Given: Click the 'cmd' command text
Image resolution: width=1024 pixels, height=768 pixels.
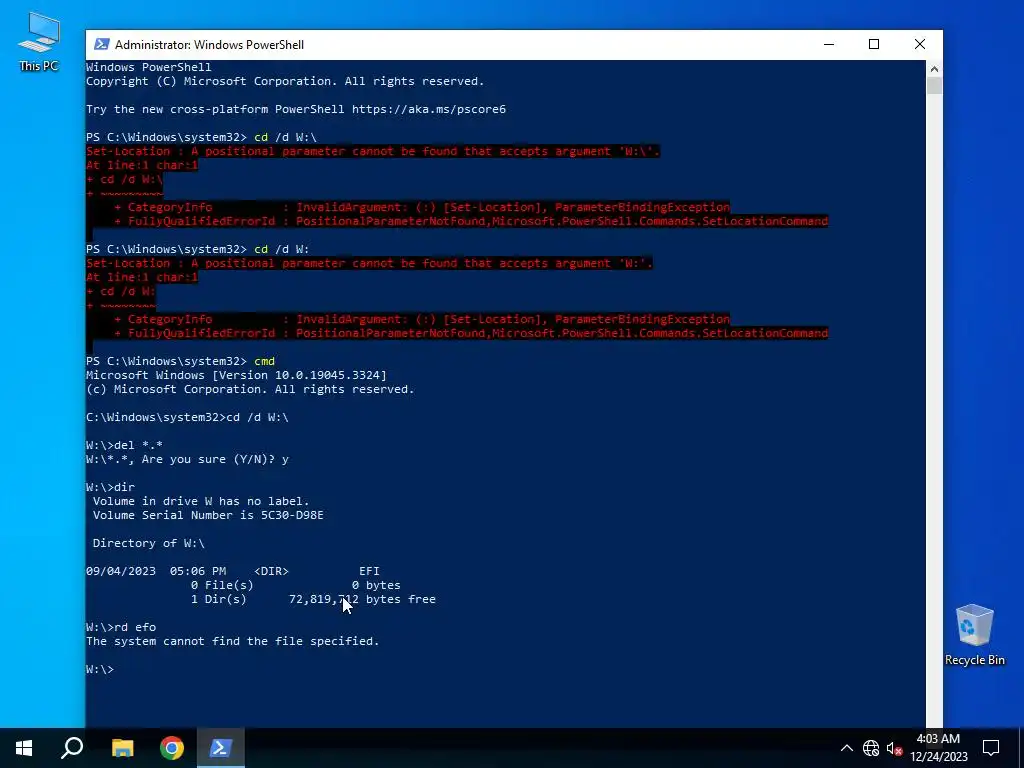Looking at the screenshot, I should click(x=264, y=361).
